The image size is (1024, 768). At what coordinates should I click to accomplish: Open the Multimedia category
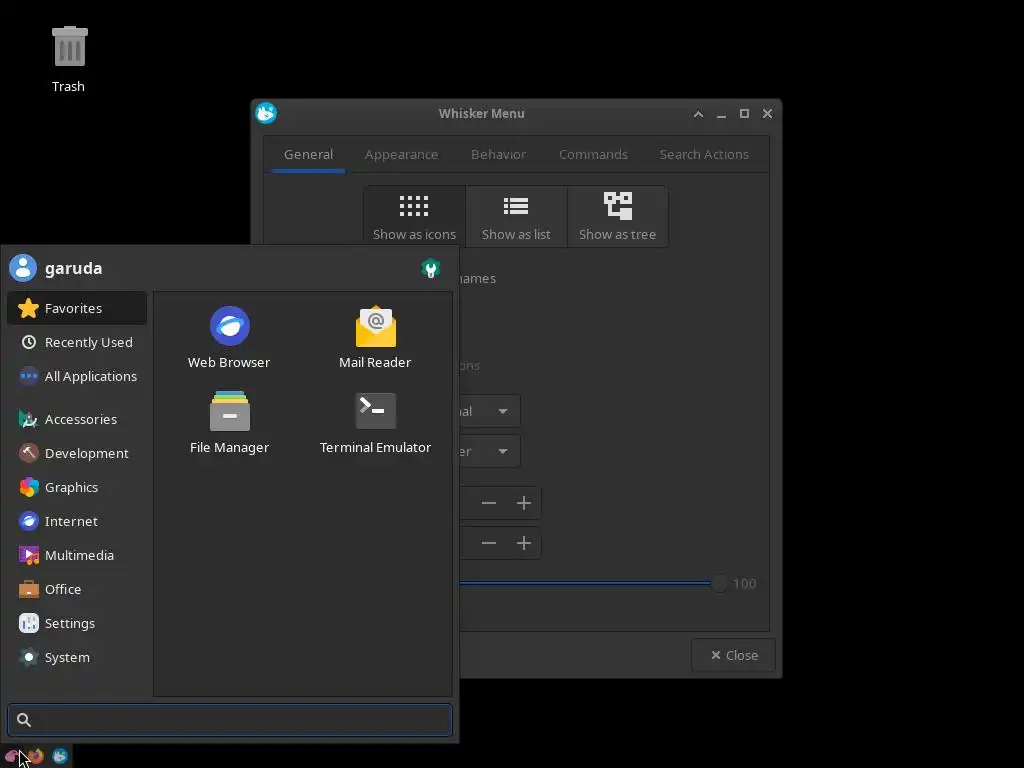77,555
